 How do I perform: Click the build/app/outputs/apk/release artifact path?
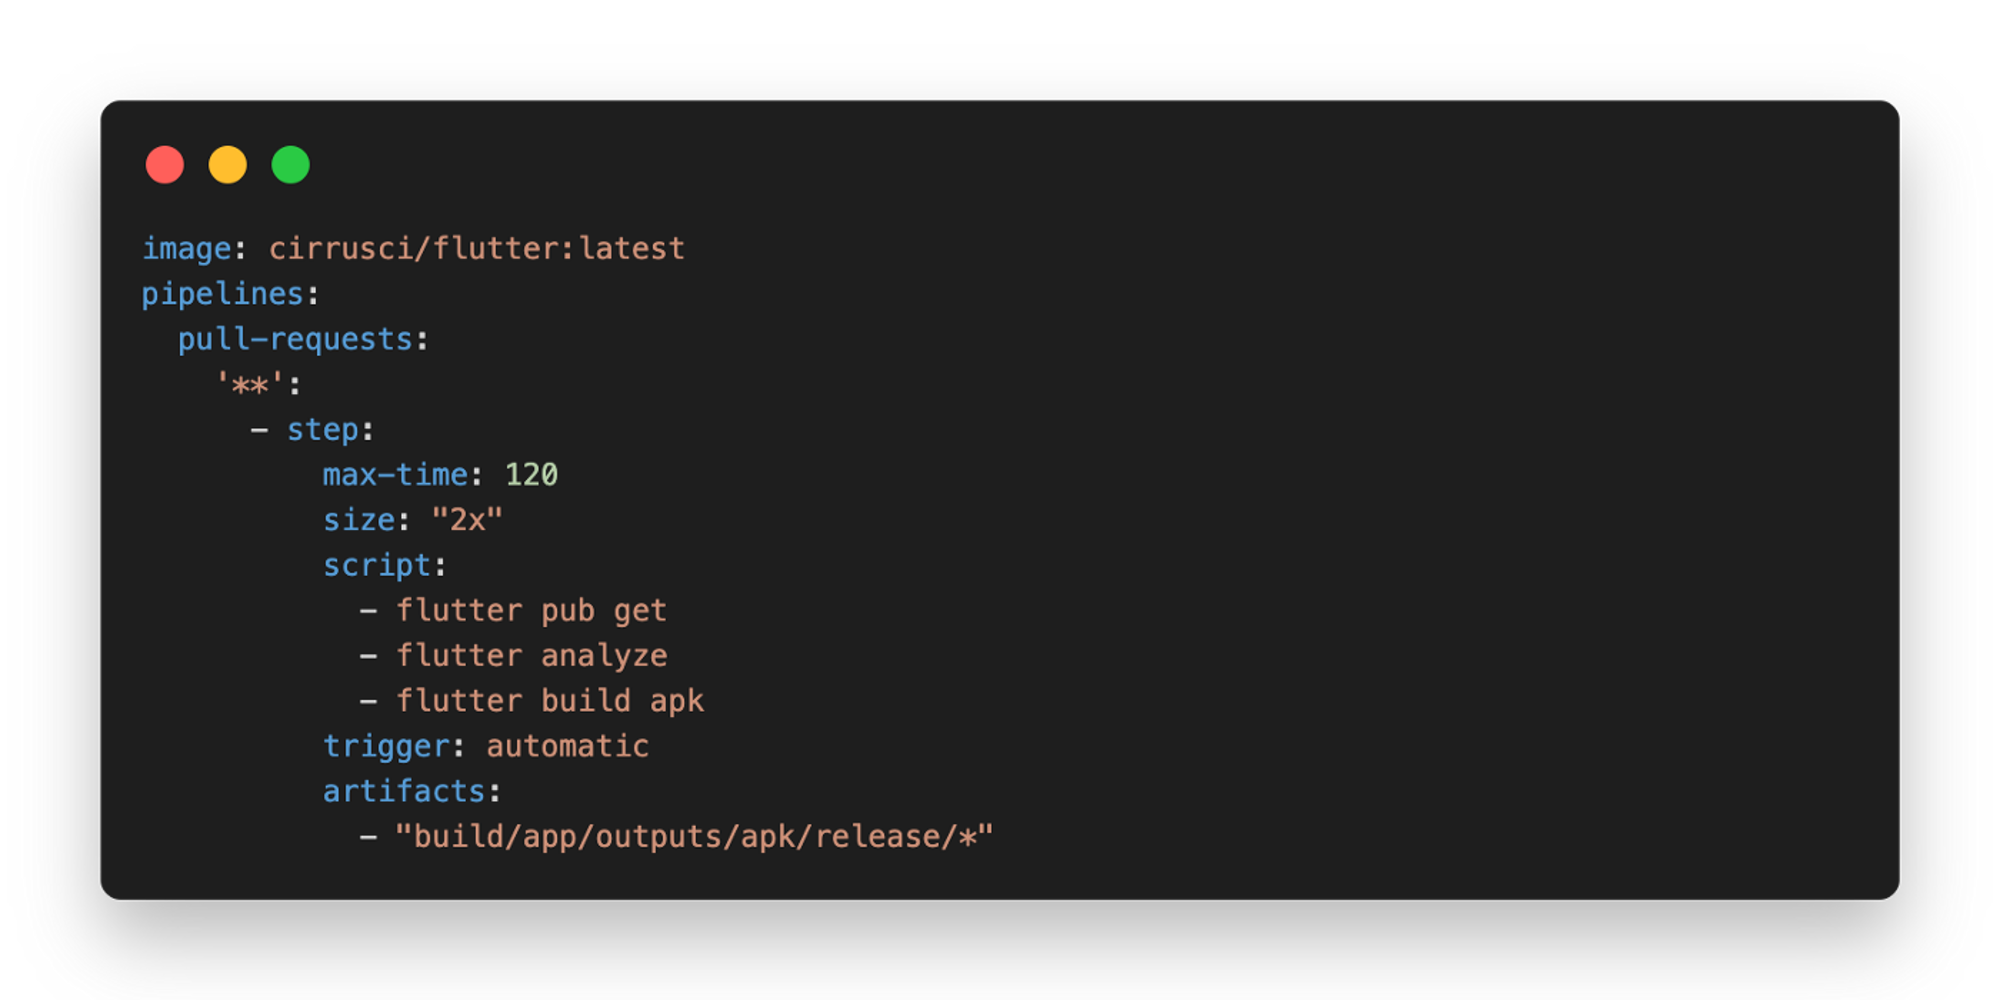694,837
